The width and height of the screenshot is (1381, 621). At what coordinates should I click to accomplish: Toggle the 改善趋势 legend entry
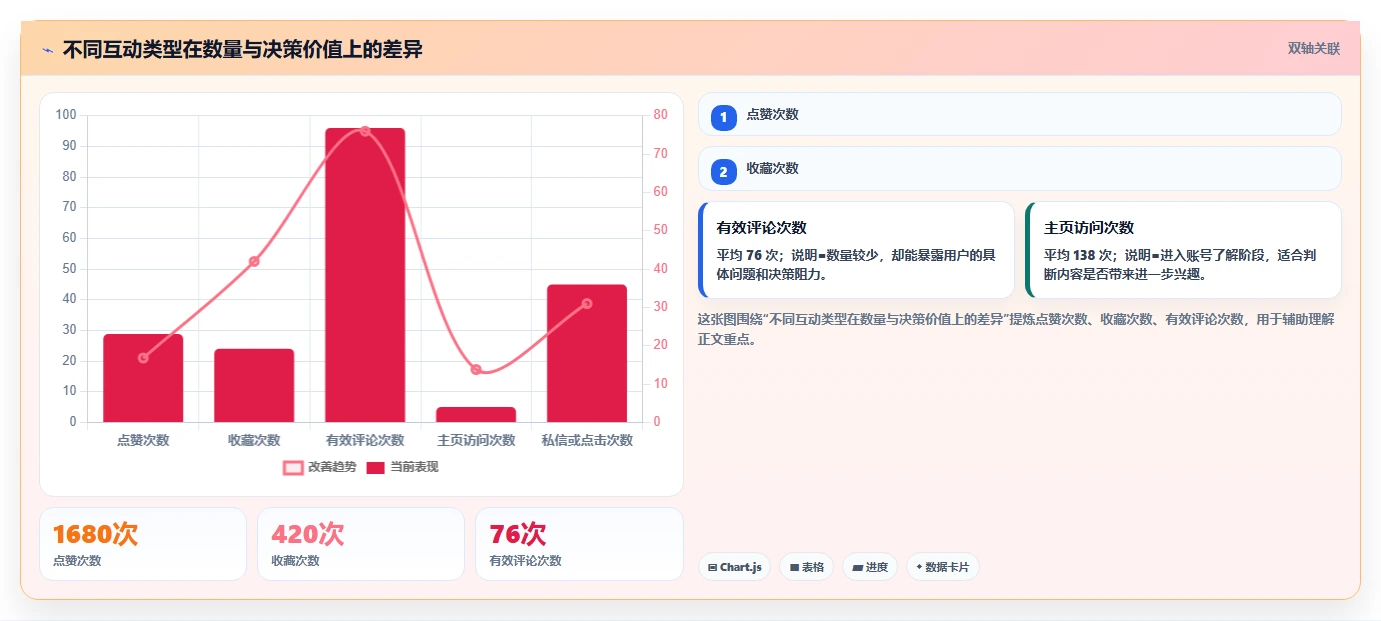(x=320, y=467)
